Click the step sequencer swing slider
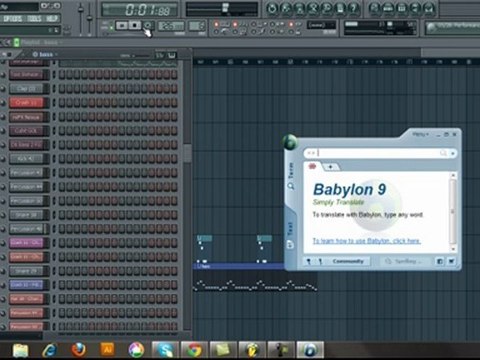480x360 pixels. (x=142, y=55)
